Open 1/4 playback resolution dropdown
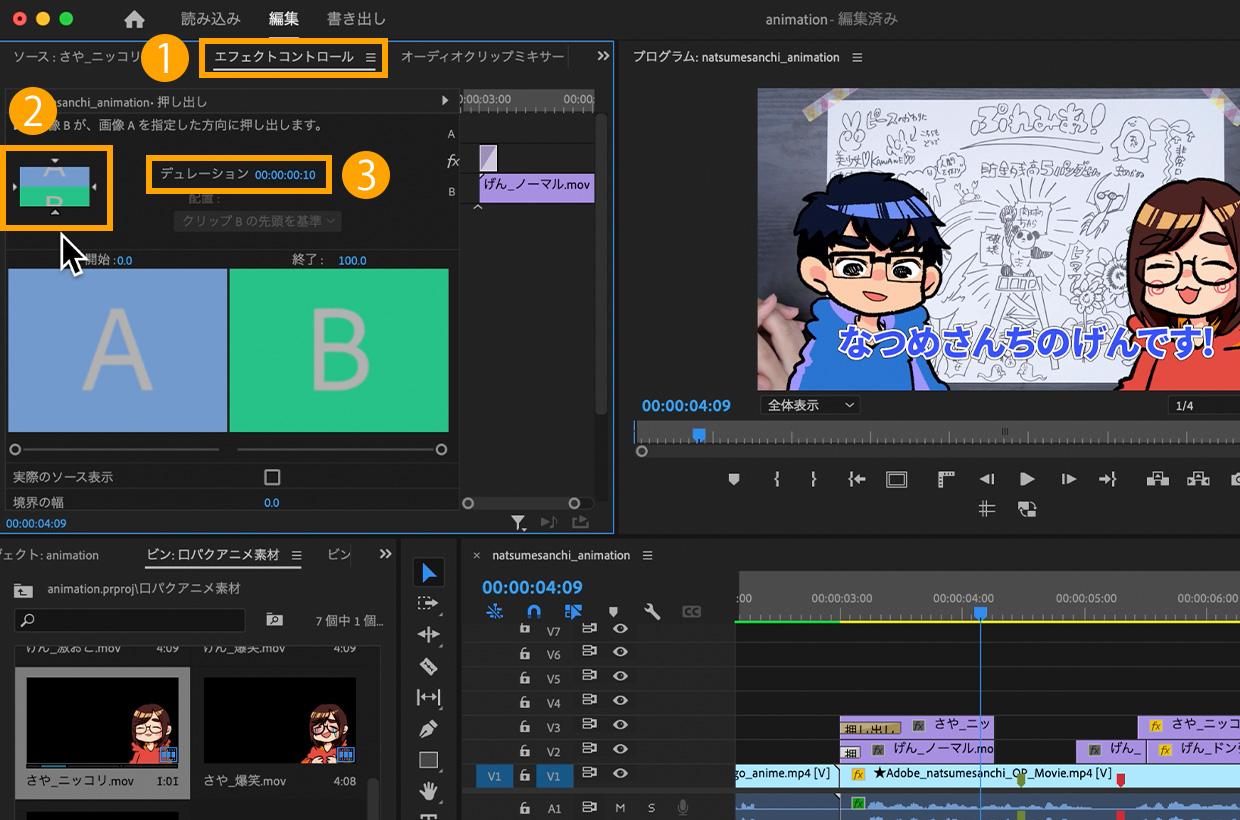 pos(1203,405)
